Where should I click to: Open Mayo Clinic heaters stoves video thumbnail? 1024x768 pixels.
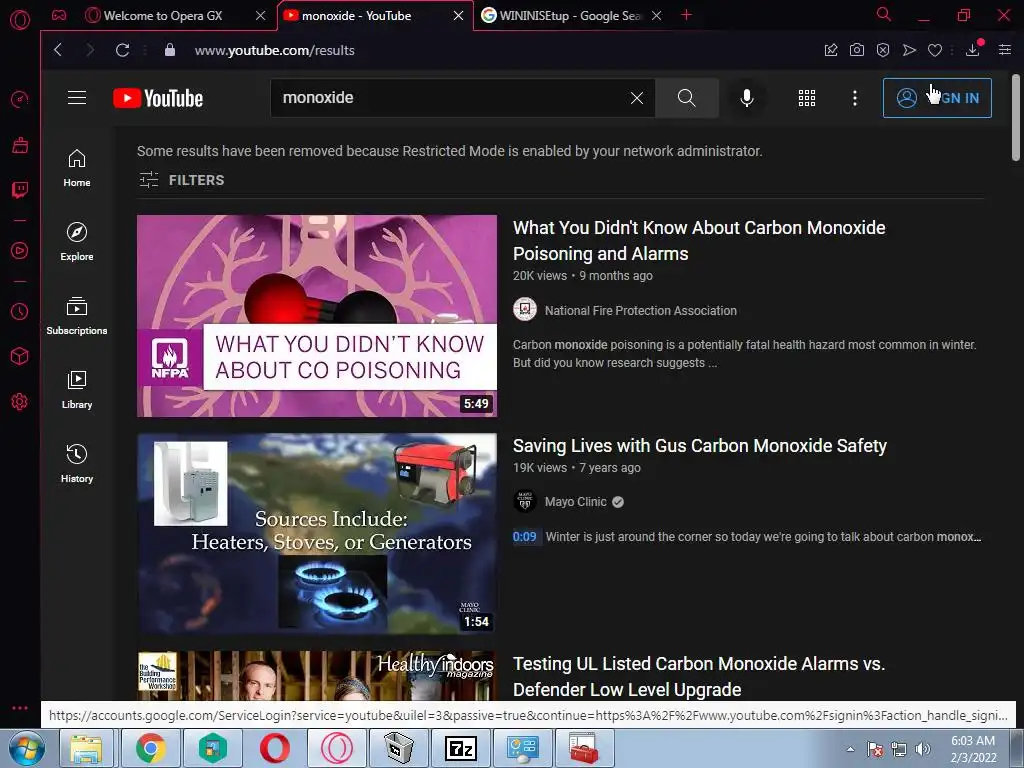pyautogui.click(x=317, y=534)
